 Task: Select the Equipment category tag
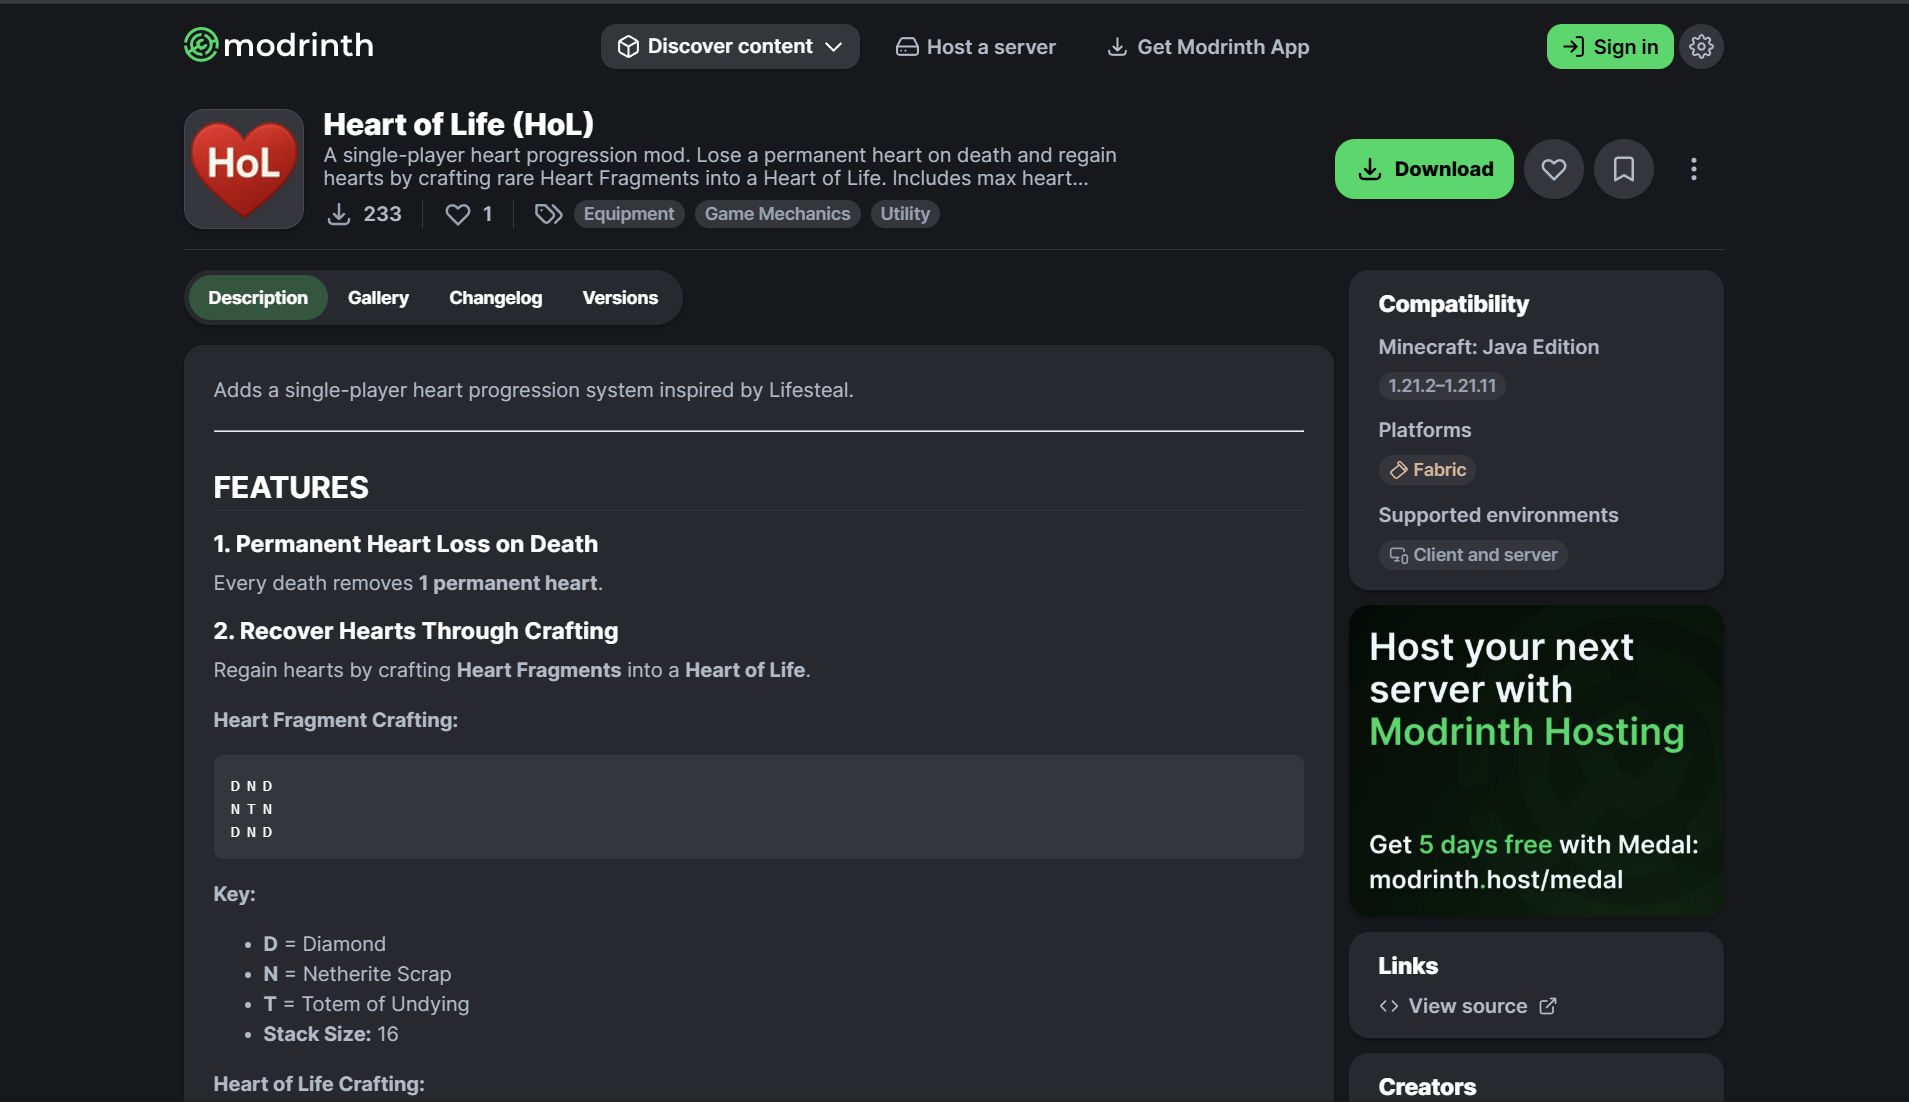coord(628,214)
